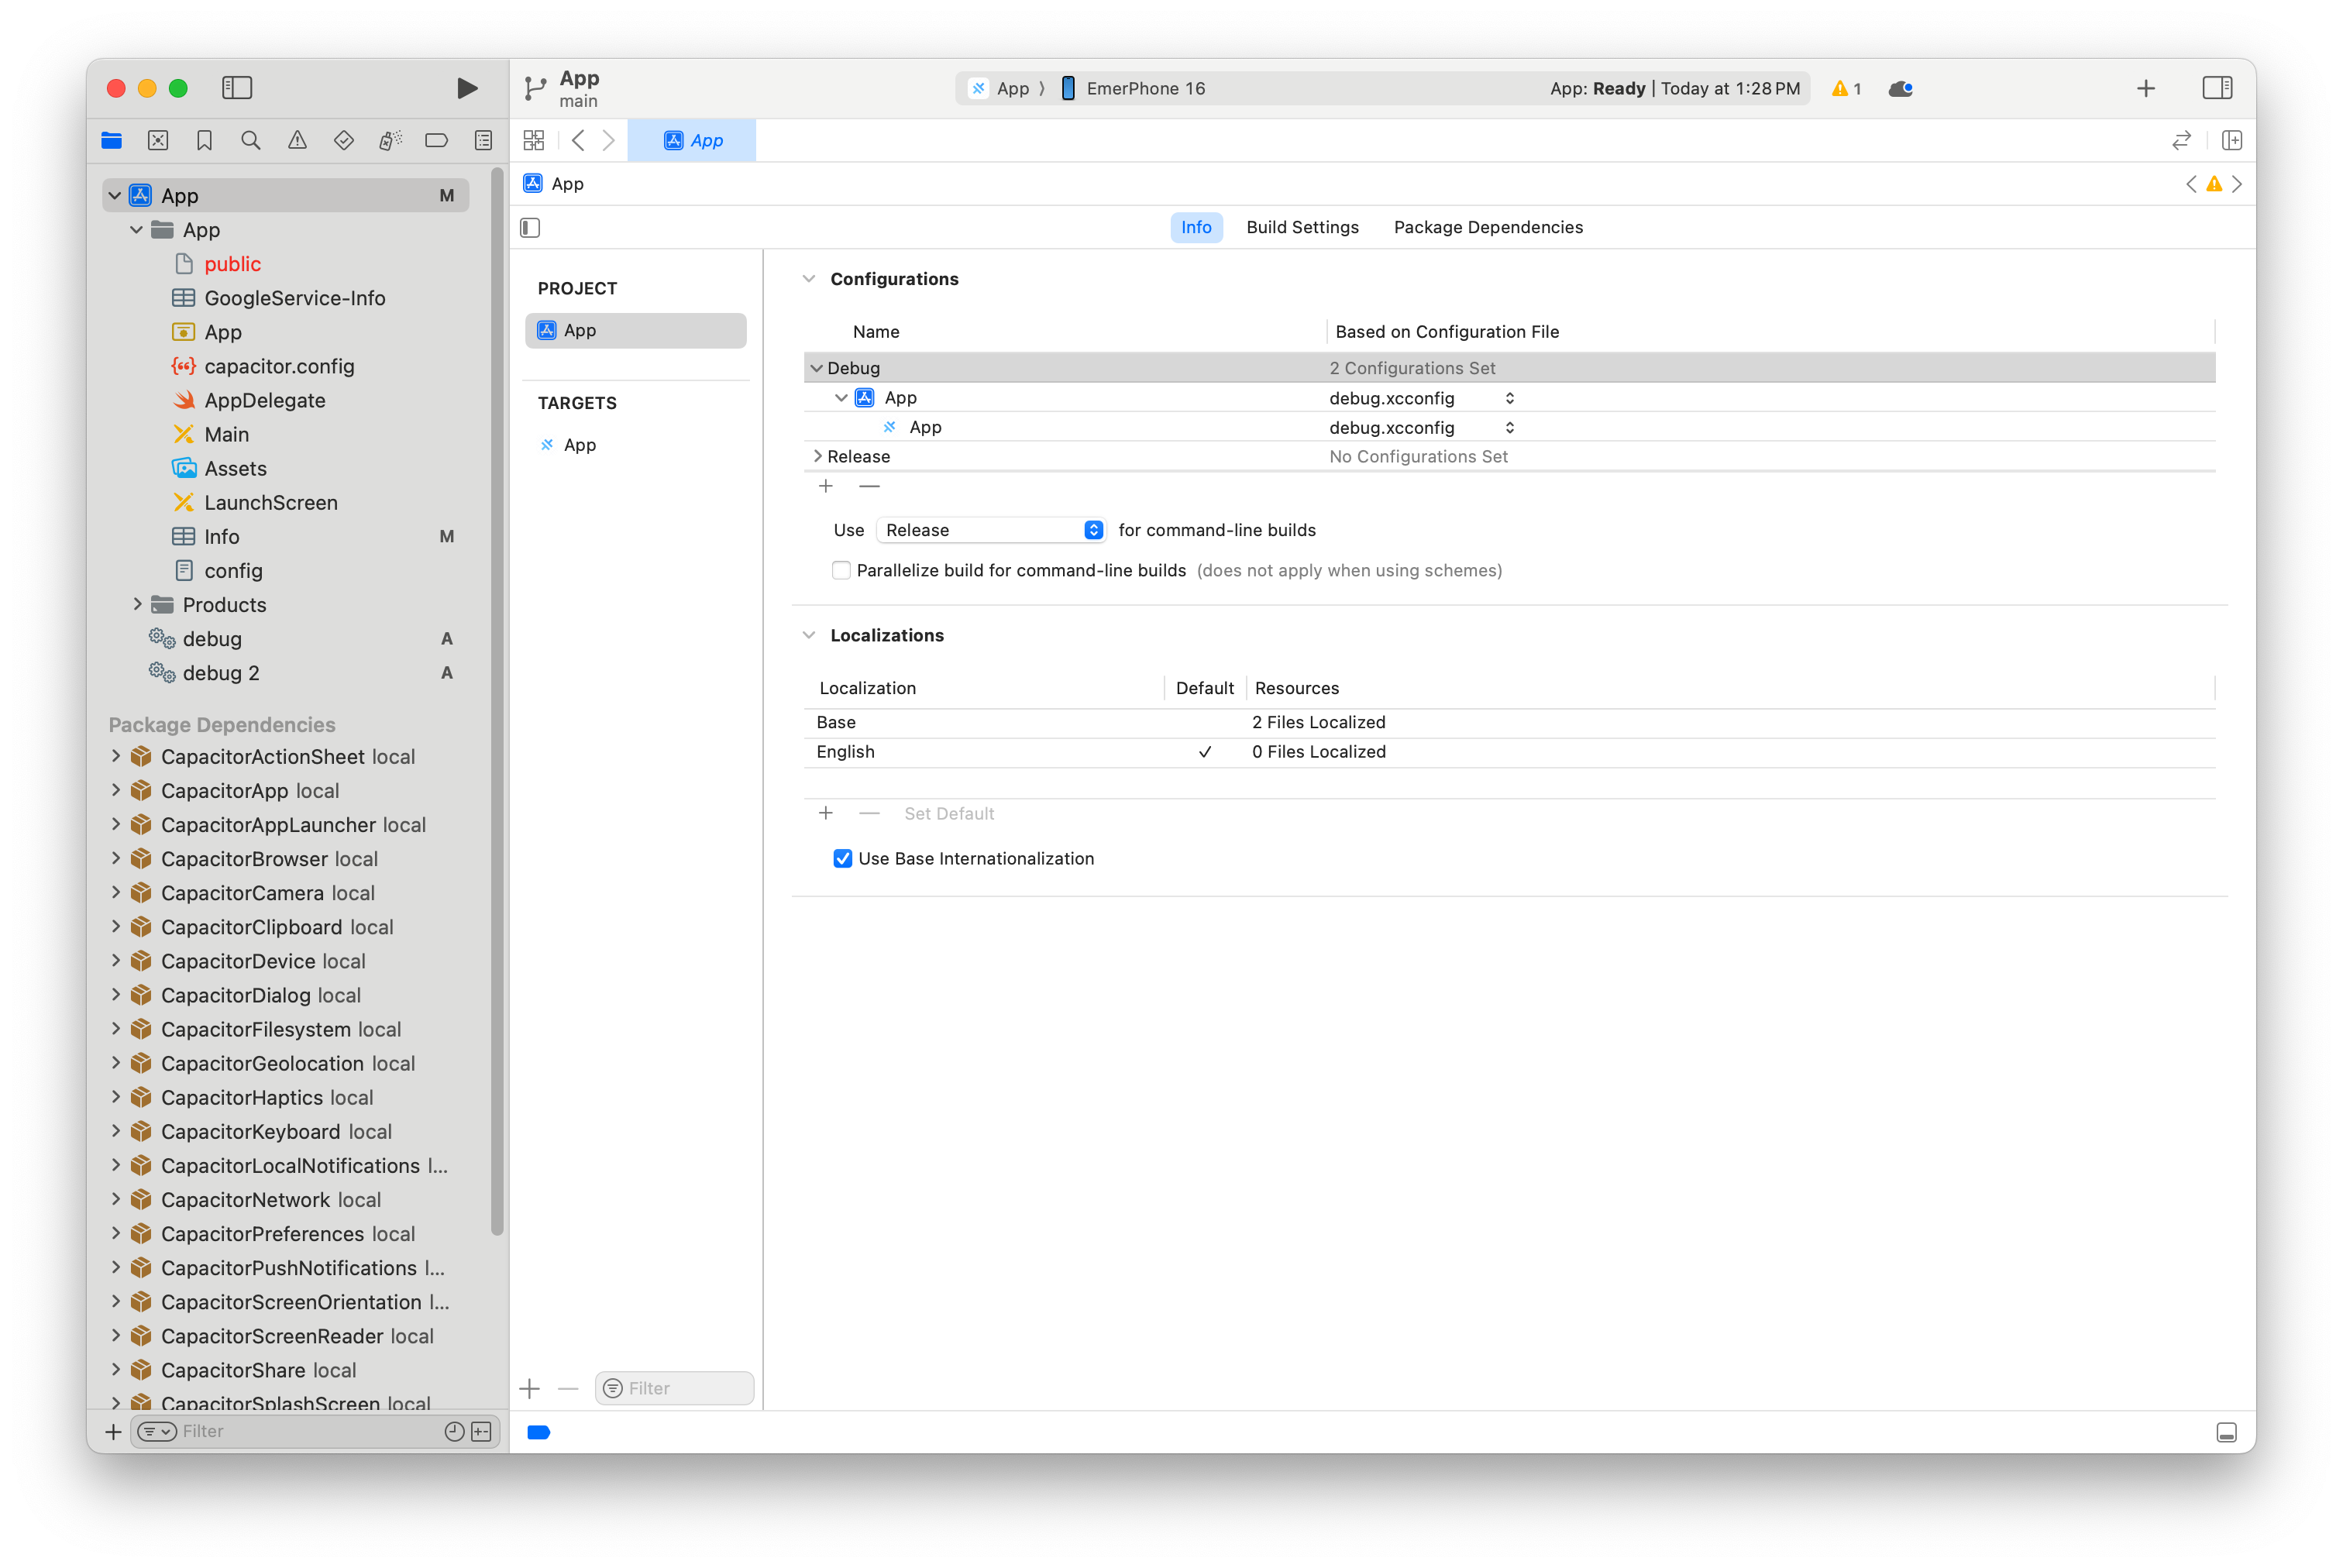Switch to the Find navigator
Image resolution: width=2343 pixels, height=1568 pixels.
tap(250, 140)
